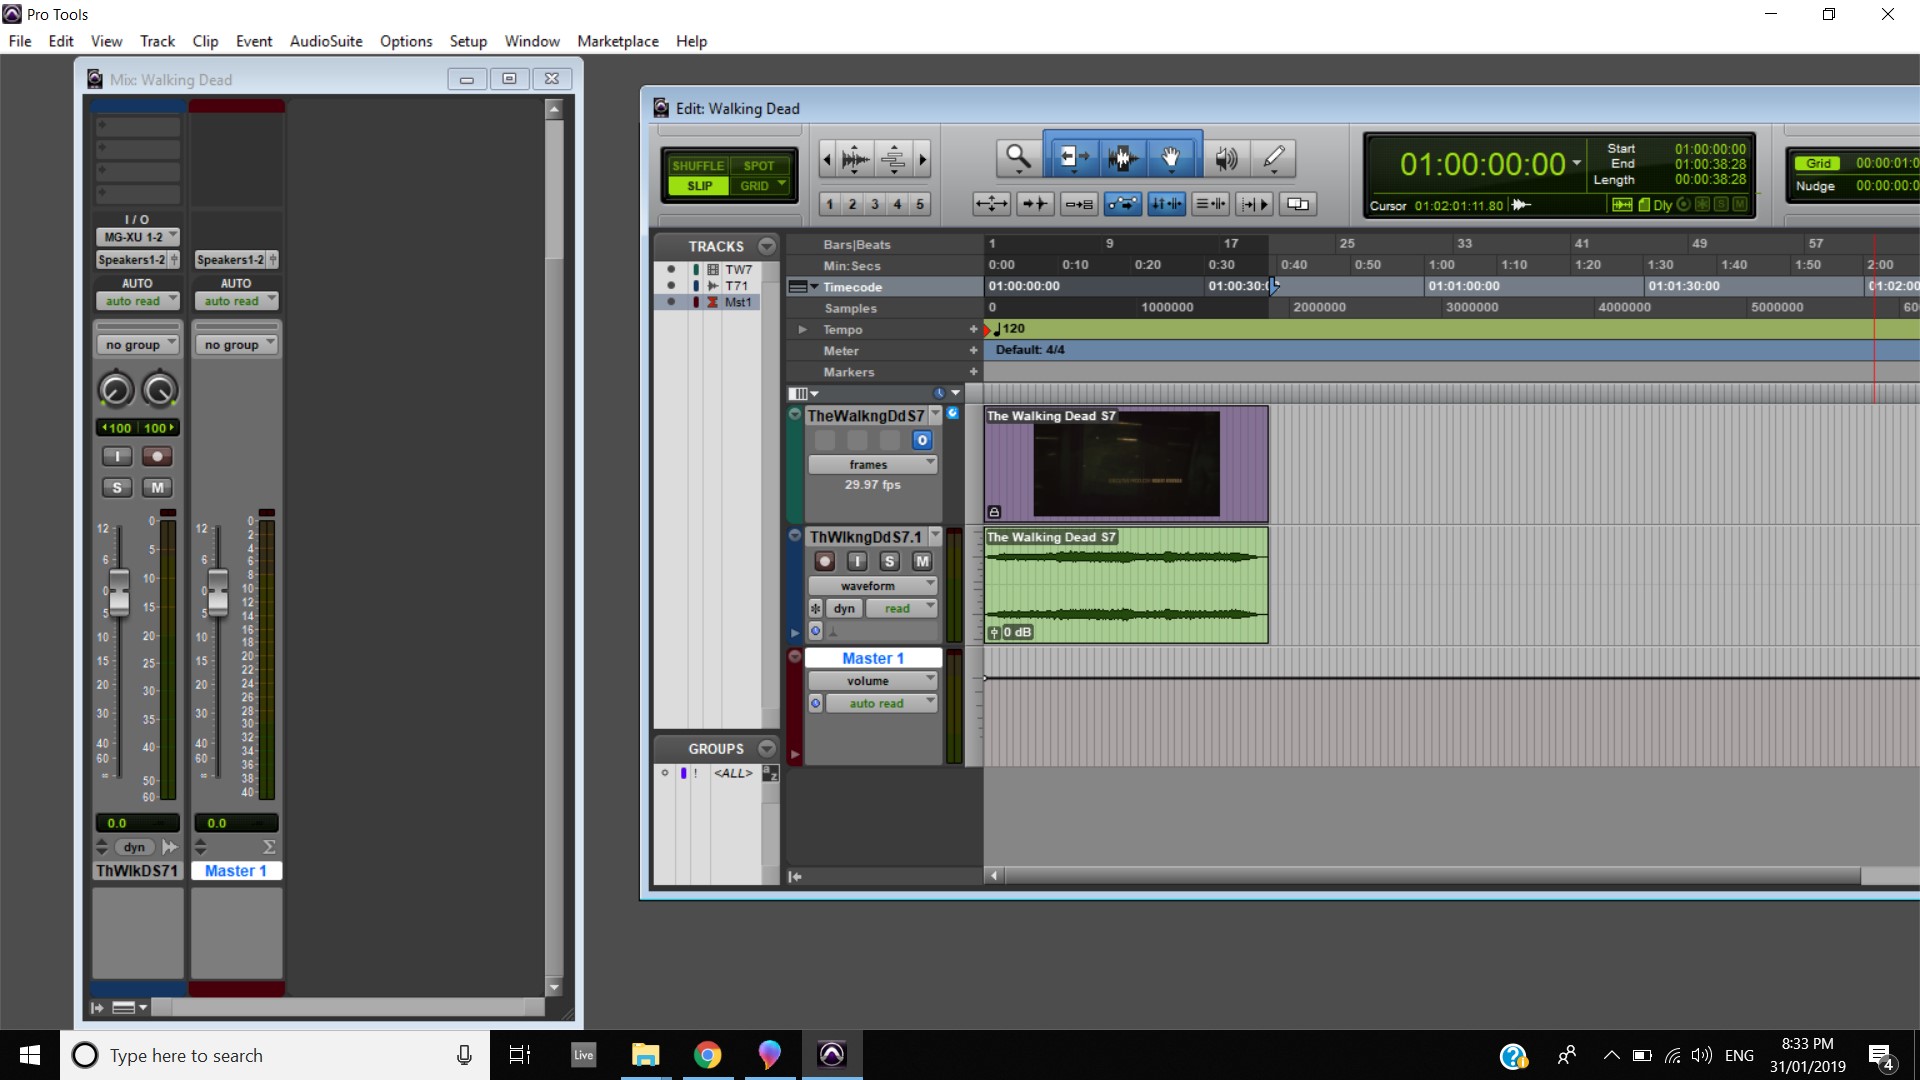The image size is (1920, 1080).
Task: Open the AudioSuite menu
Action: click(326, 41)
